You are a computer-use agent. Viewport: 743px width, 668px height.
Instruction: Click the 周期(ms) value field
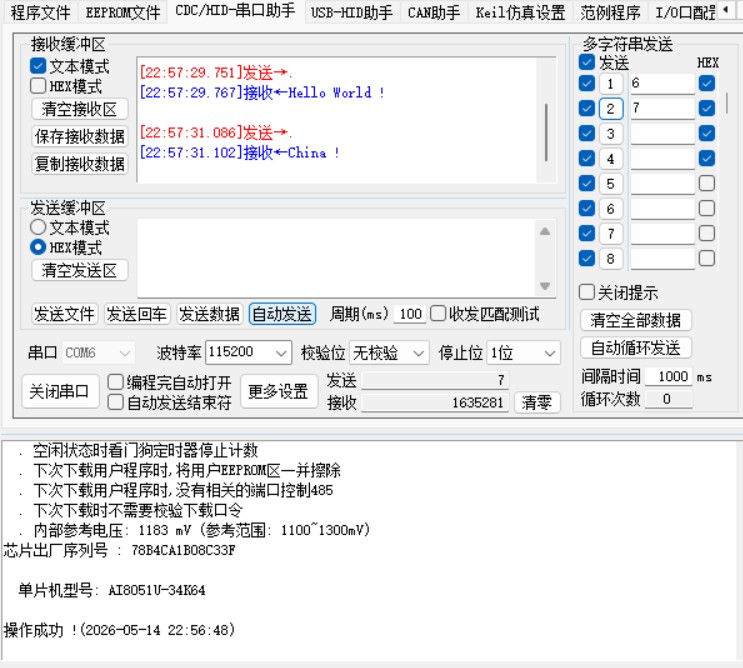point(409,314)
